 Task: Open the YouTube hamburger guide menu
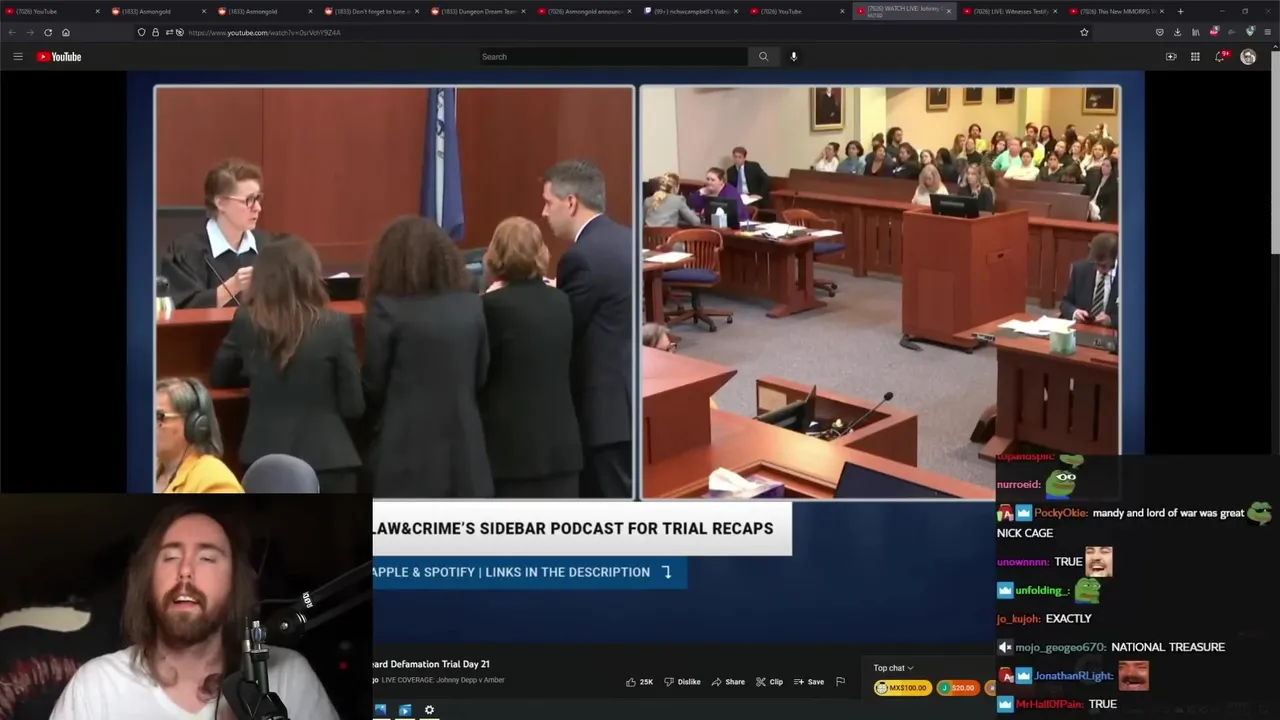click(x=17, y=57)
